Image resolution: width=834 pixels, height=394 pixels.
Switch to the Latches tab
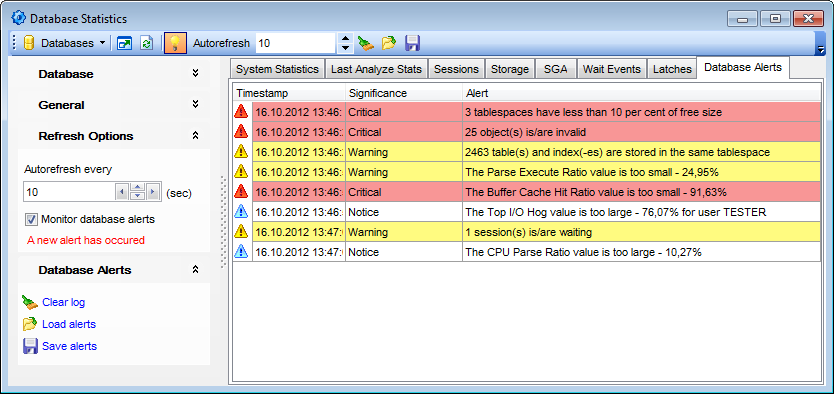click(672, 69)
